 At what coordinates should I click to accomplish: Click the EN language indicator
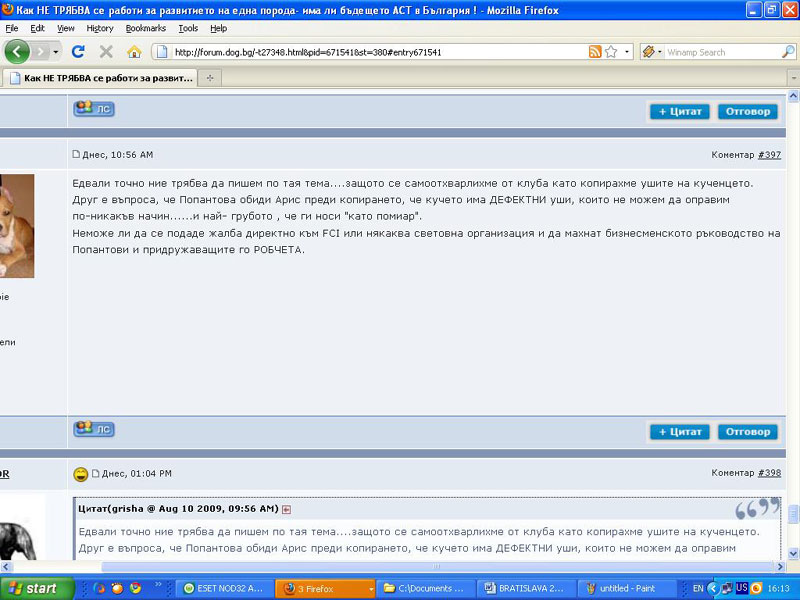pos(698,588)
